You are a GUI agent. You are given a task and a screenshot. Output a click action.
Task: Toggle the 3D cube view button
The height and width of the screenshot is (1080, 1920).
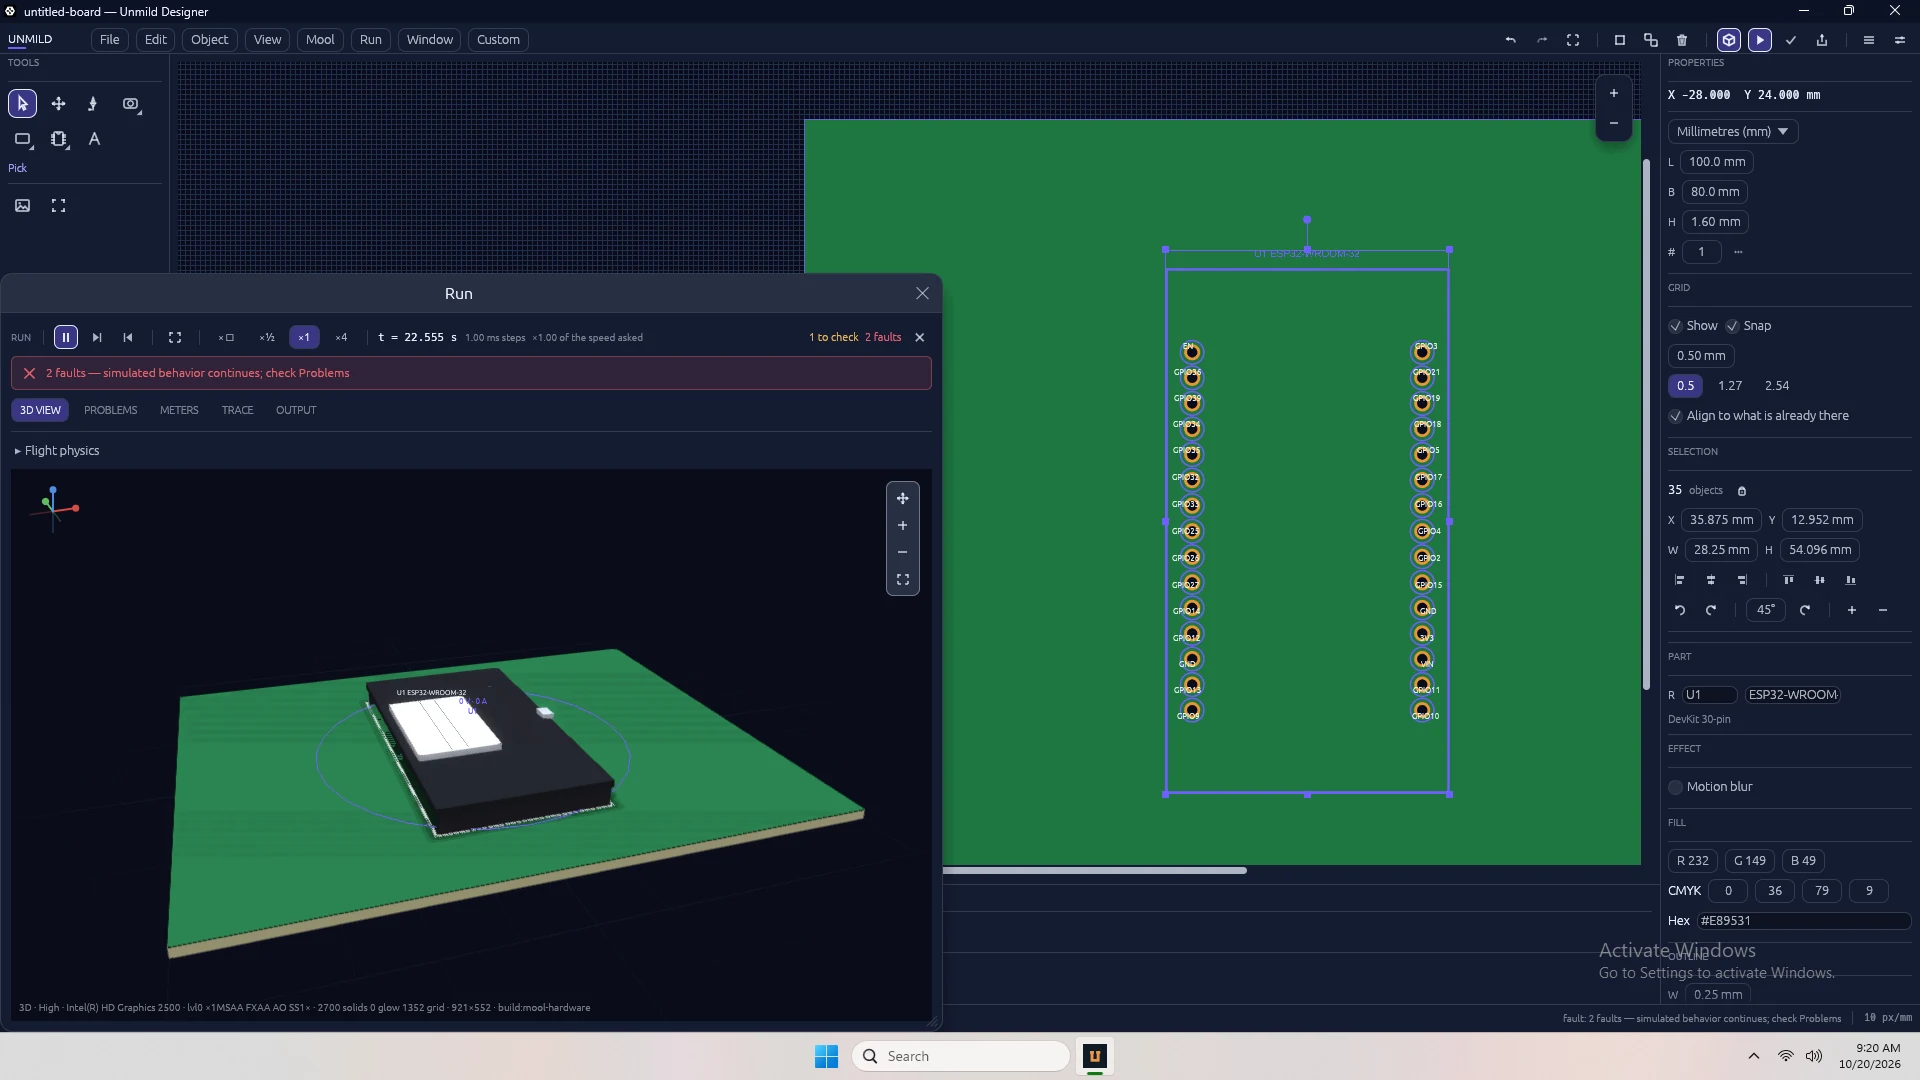point(1729,40)
